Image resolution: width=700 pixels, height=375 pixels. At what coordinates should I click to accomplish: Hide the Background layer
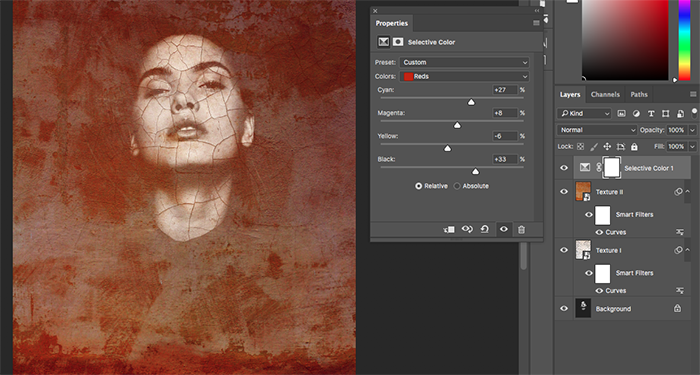click(x=564, y=308)
